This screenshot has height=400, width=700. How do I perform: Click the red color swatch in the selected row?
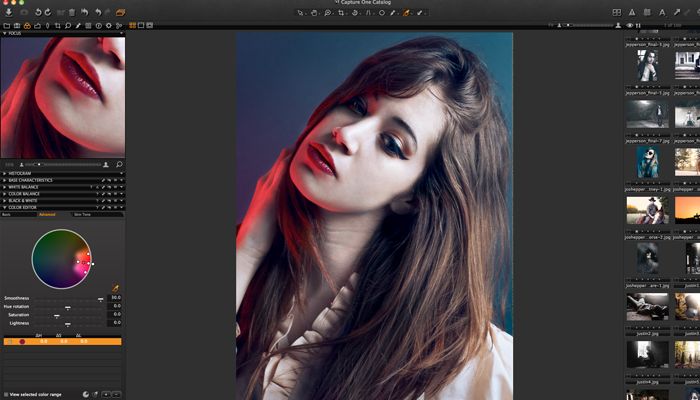click(22, 342)
